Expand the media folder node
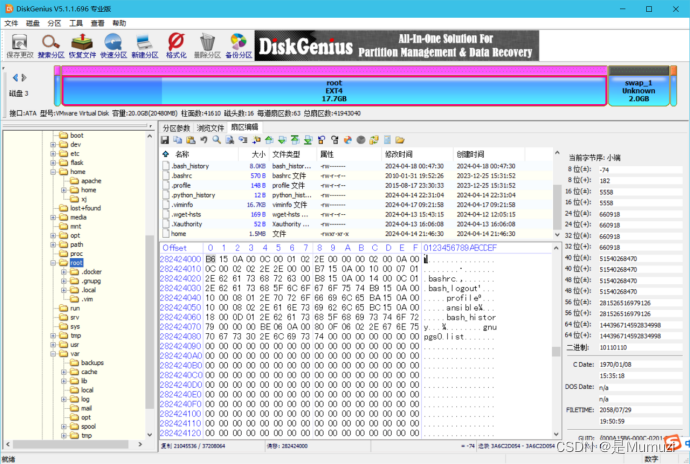This screenshot has height=464, width=690. 53,217
